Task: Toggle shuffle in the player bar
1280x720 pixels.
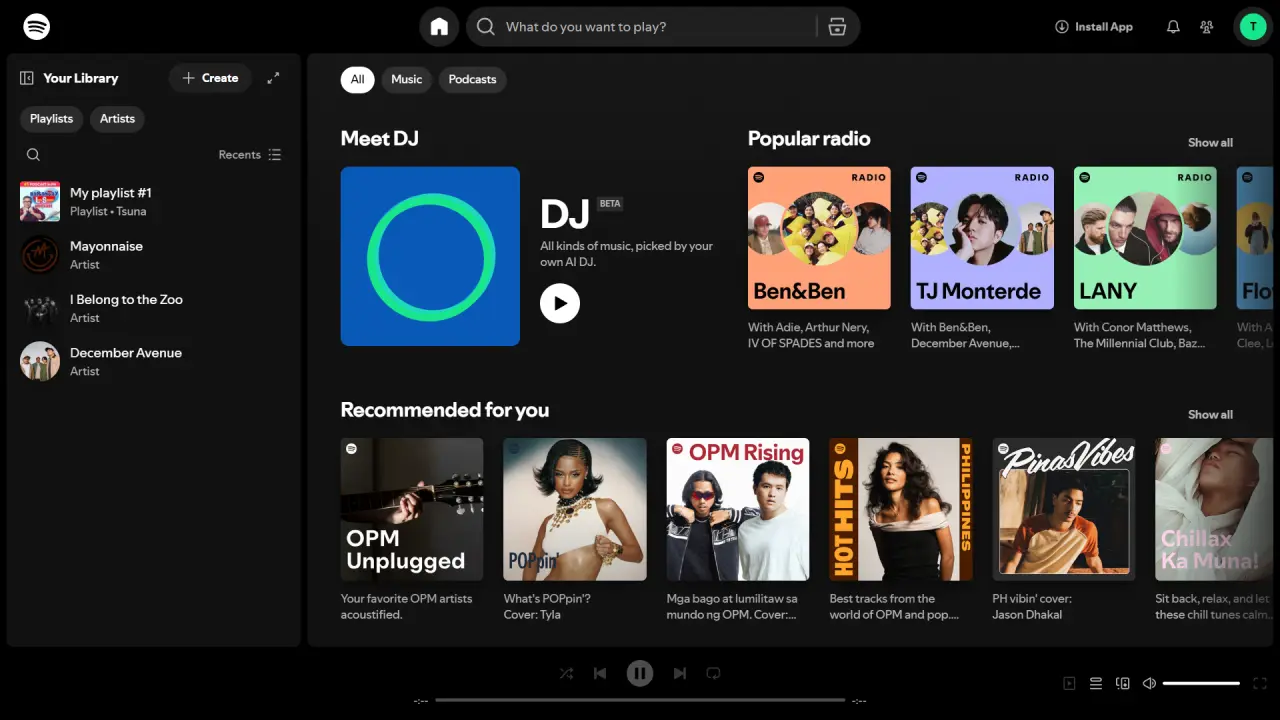Action: coord(567,673)
